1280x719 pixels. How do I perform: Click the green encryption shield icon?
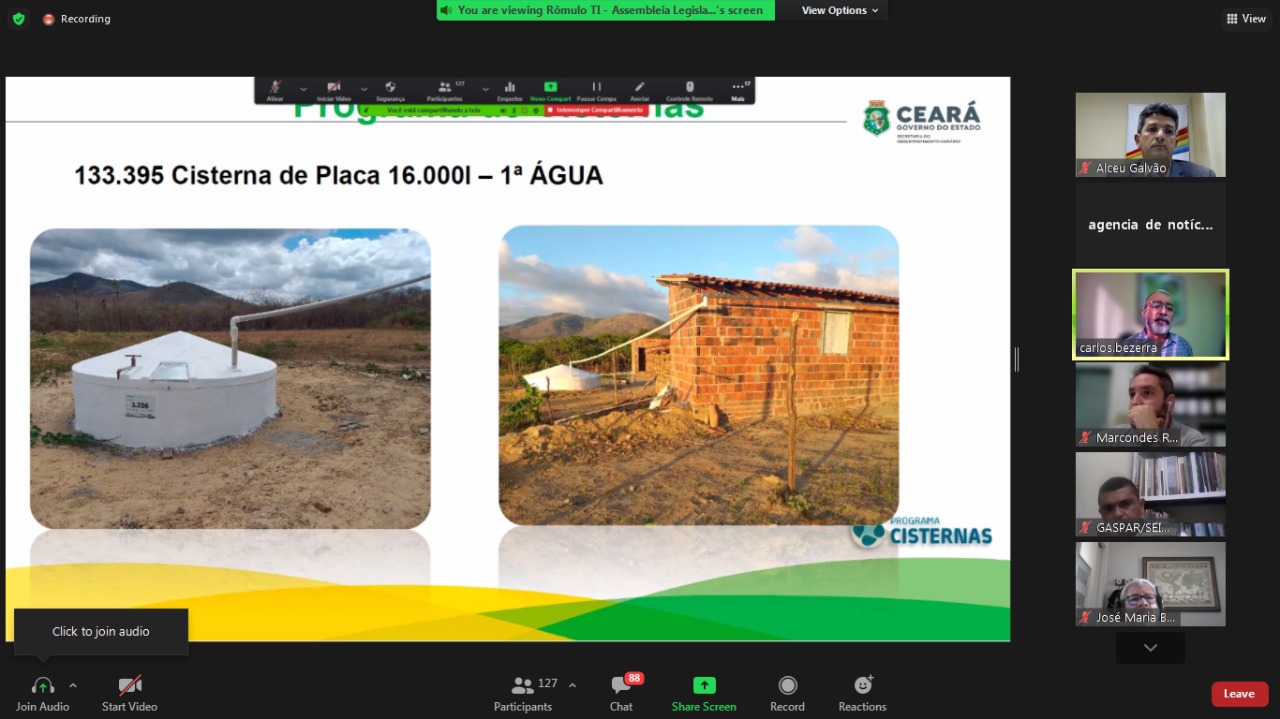pos(18,19)
